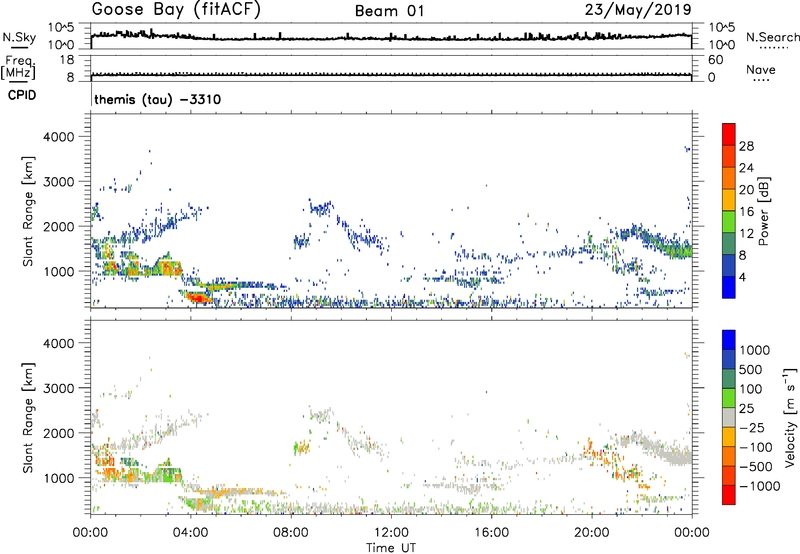Pick the 25–100 m/s green Velocity swatch

(x=729, y=398)
